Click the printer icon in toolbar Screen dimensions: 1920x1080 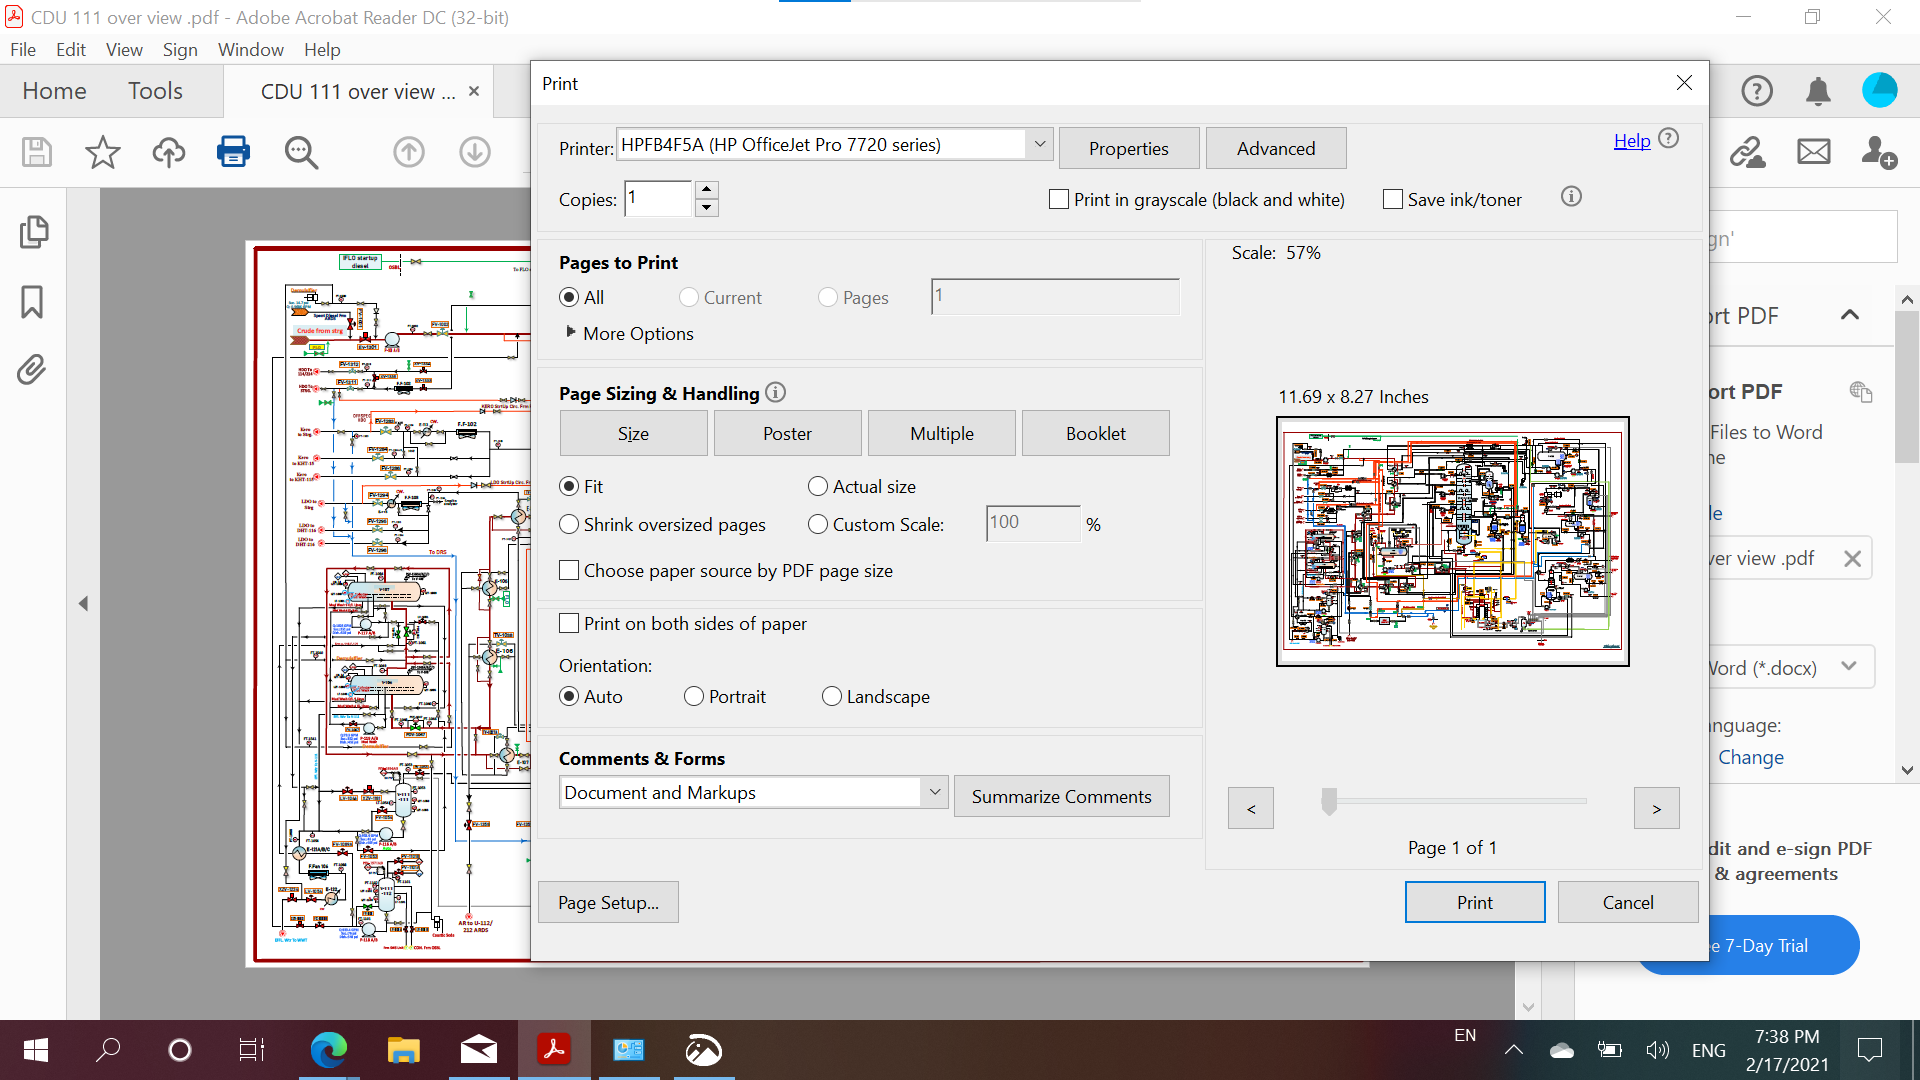[233, 152]
